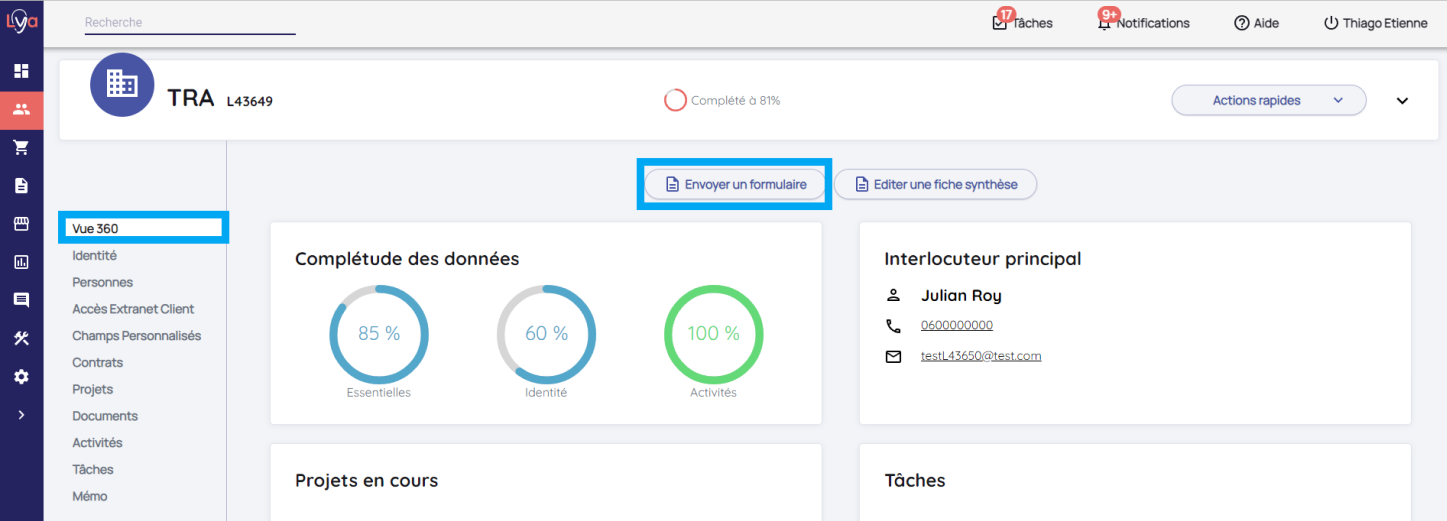Open the document icon in the left sidebar

[21, 186]
